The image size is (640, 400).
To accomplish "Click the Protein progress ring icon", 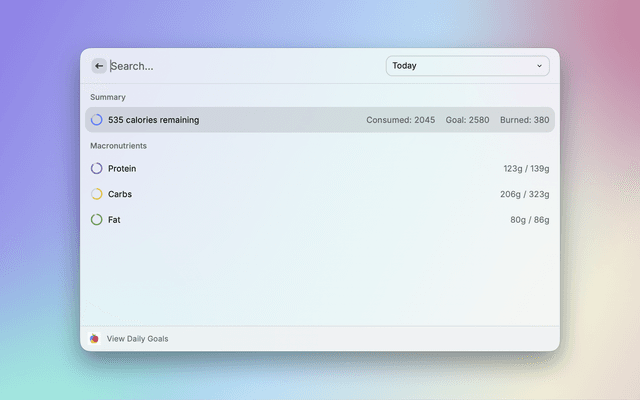I will coord(96,169).
